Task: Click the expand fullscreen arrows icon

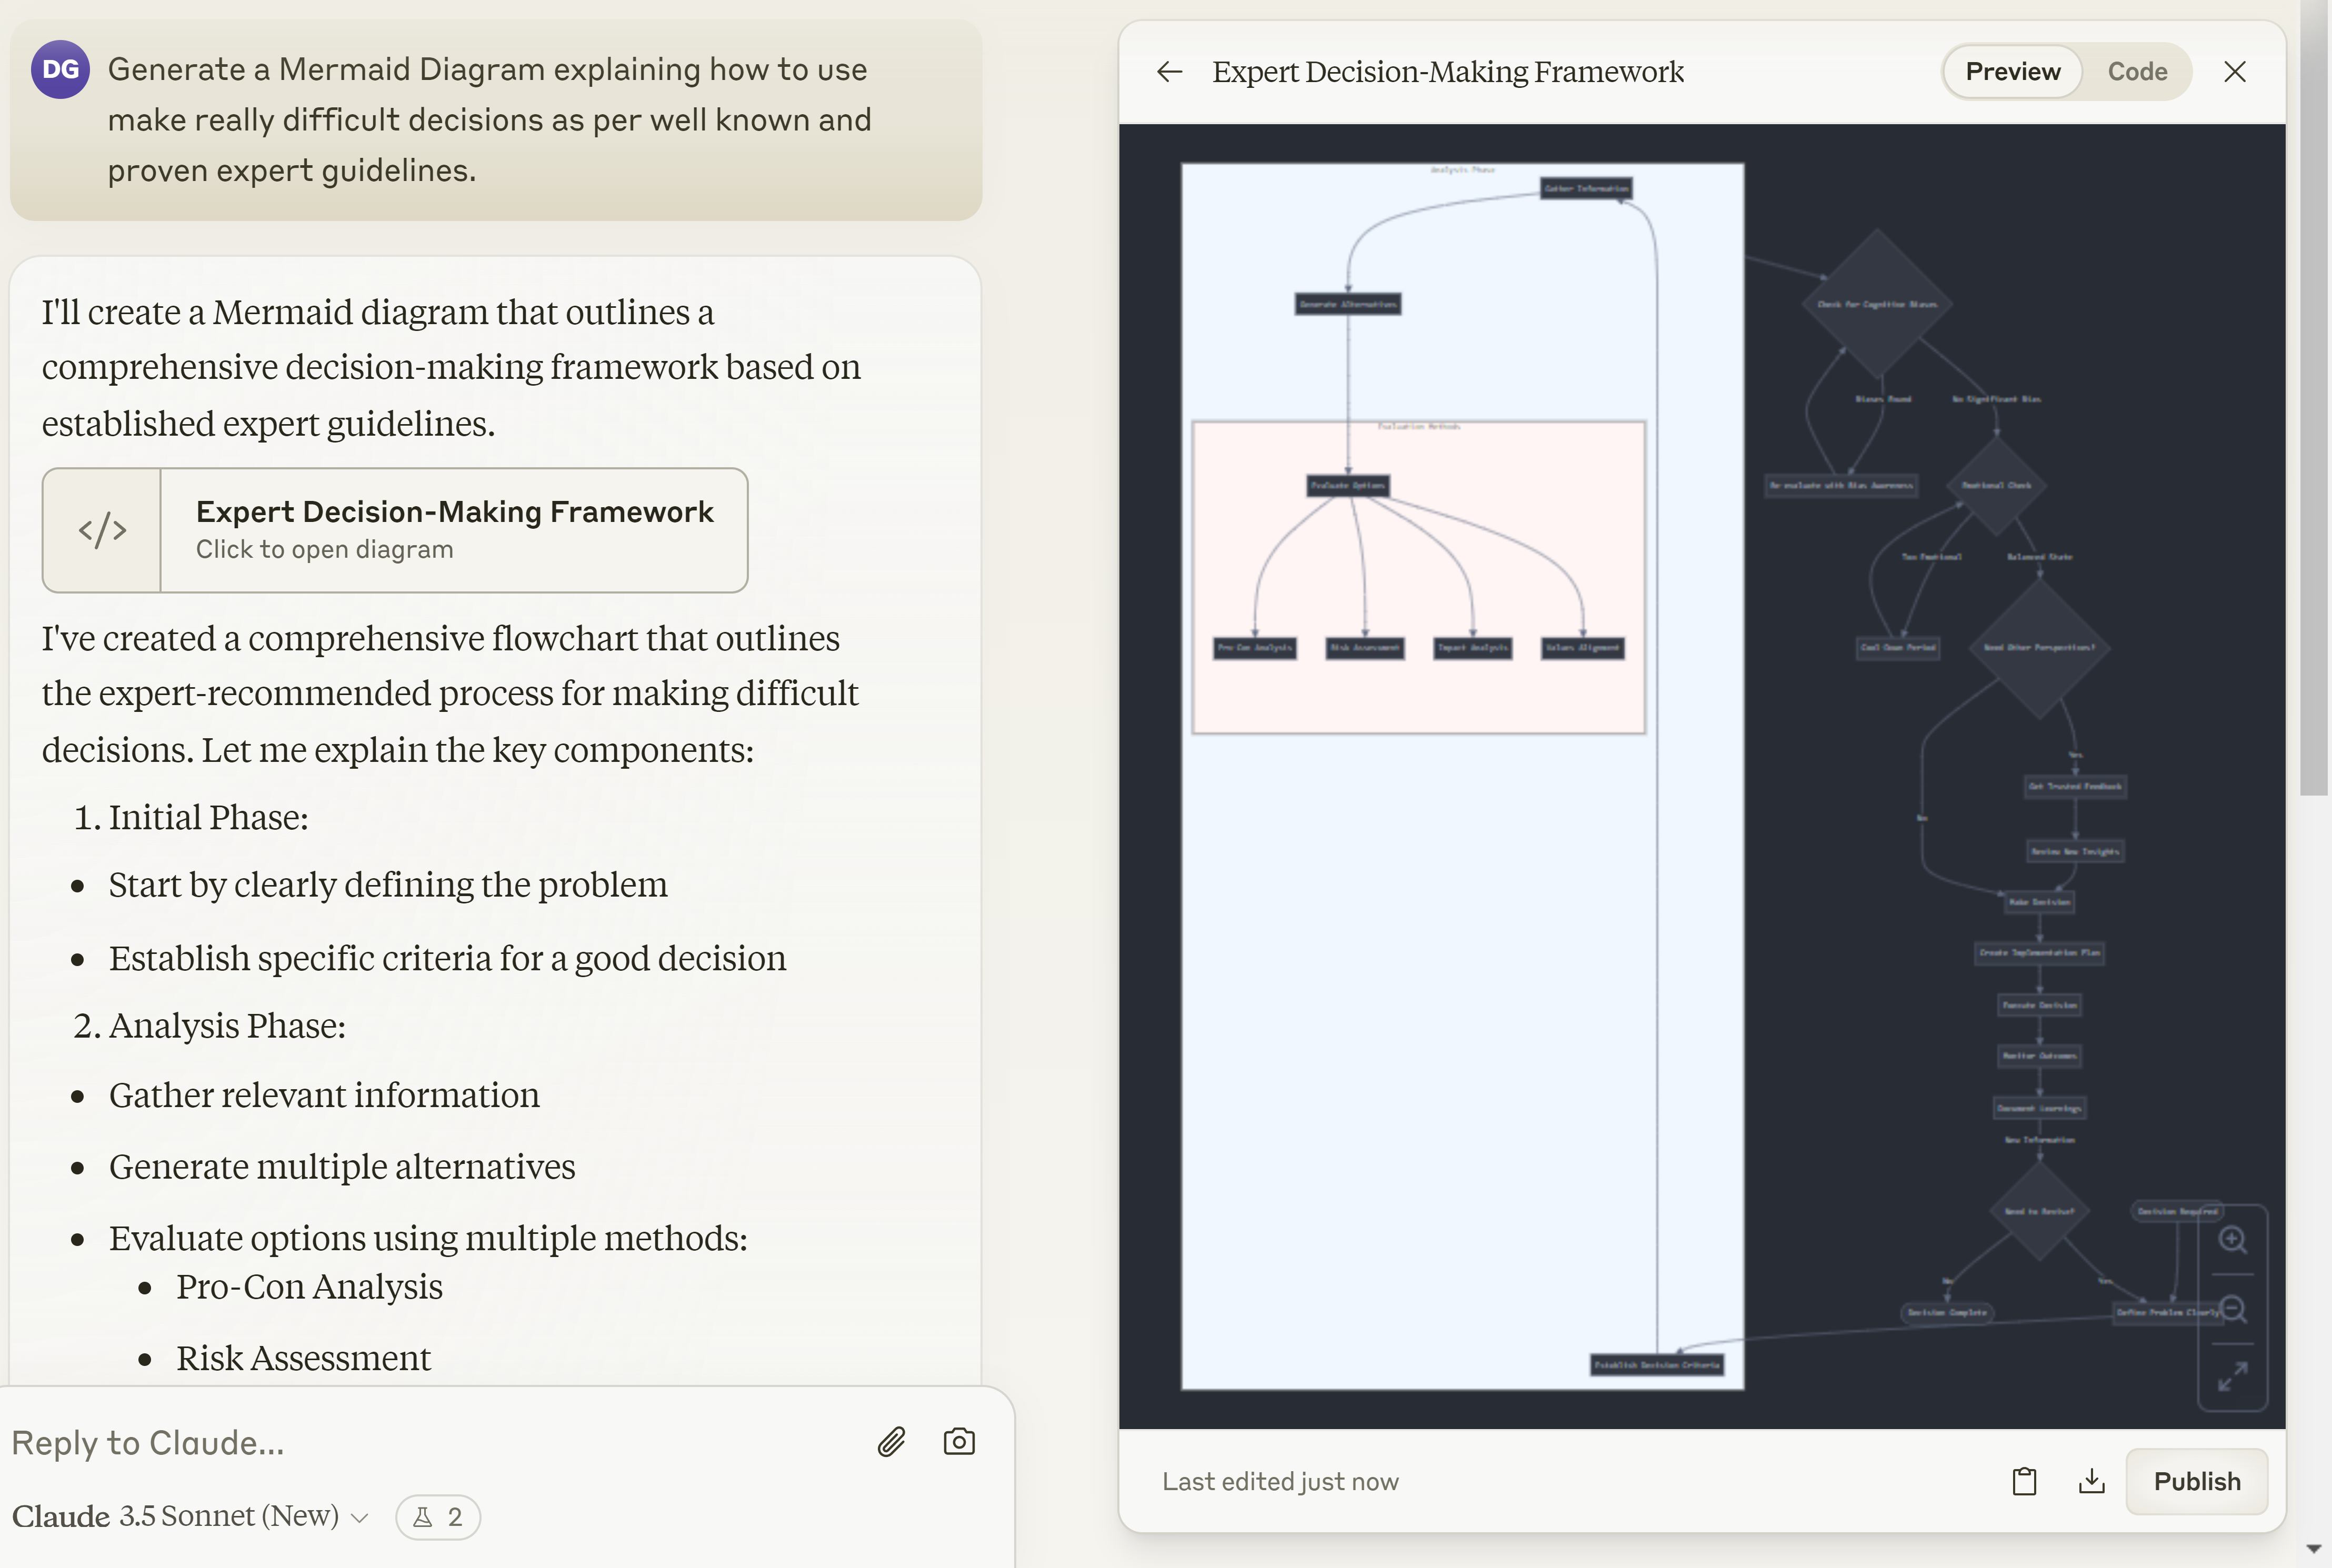Action: click(x=2232, y=1377)
